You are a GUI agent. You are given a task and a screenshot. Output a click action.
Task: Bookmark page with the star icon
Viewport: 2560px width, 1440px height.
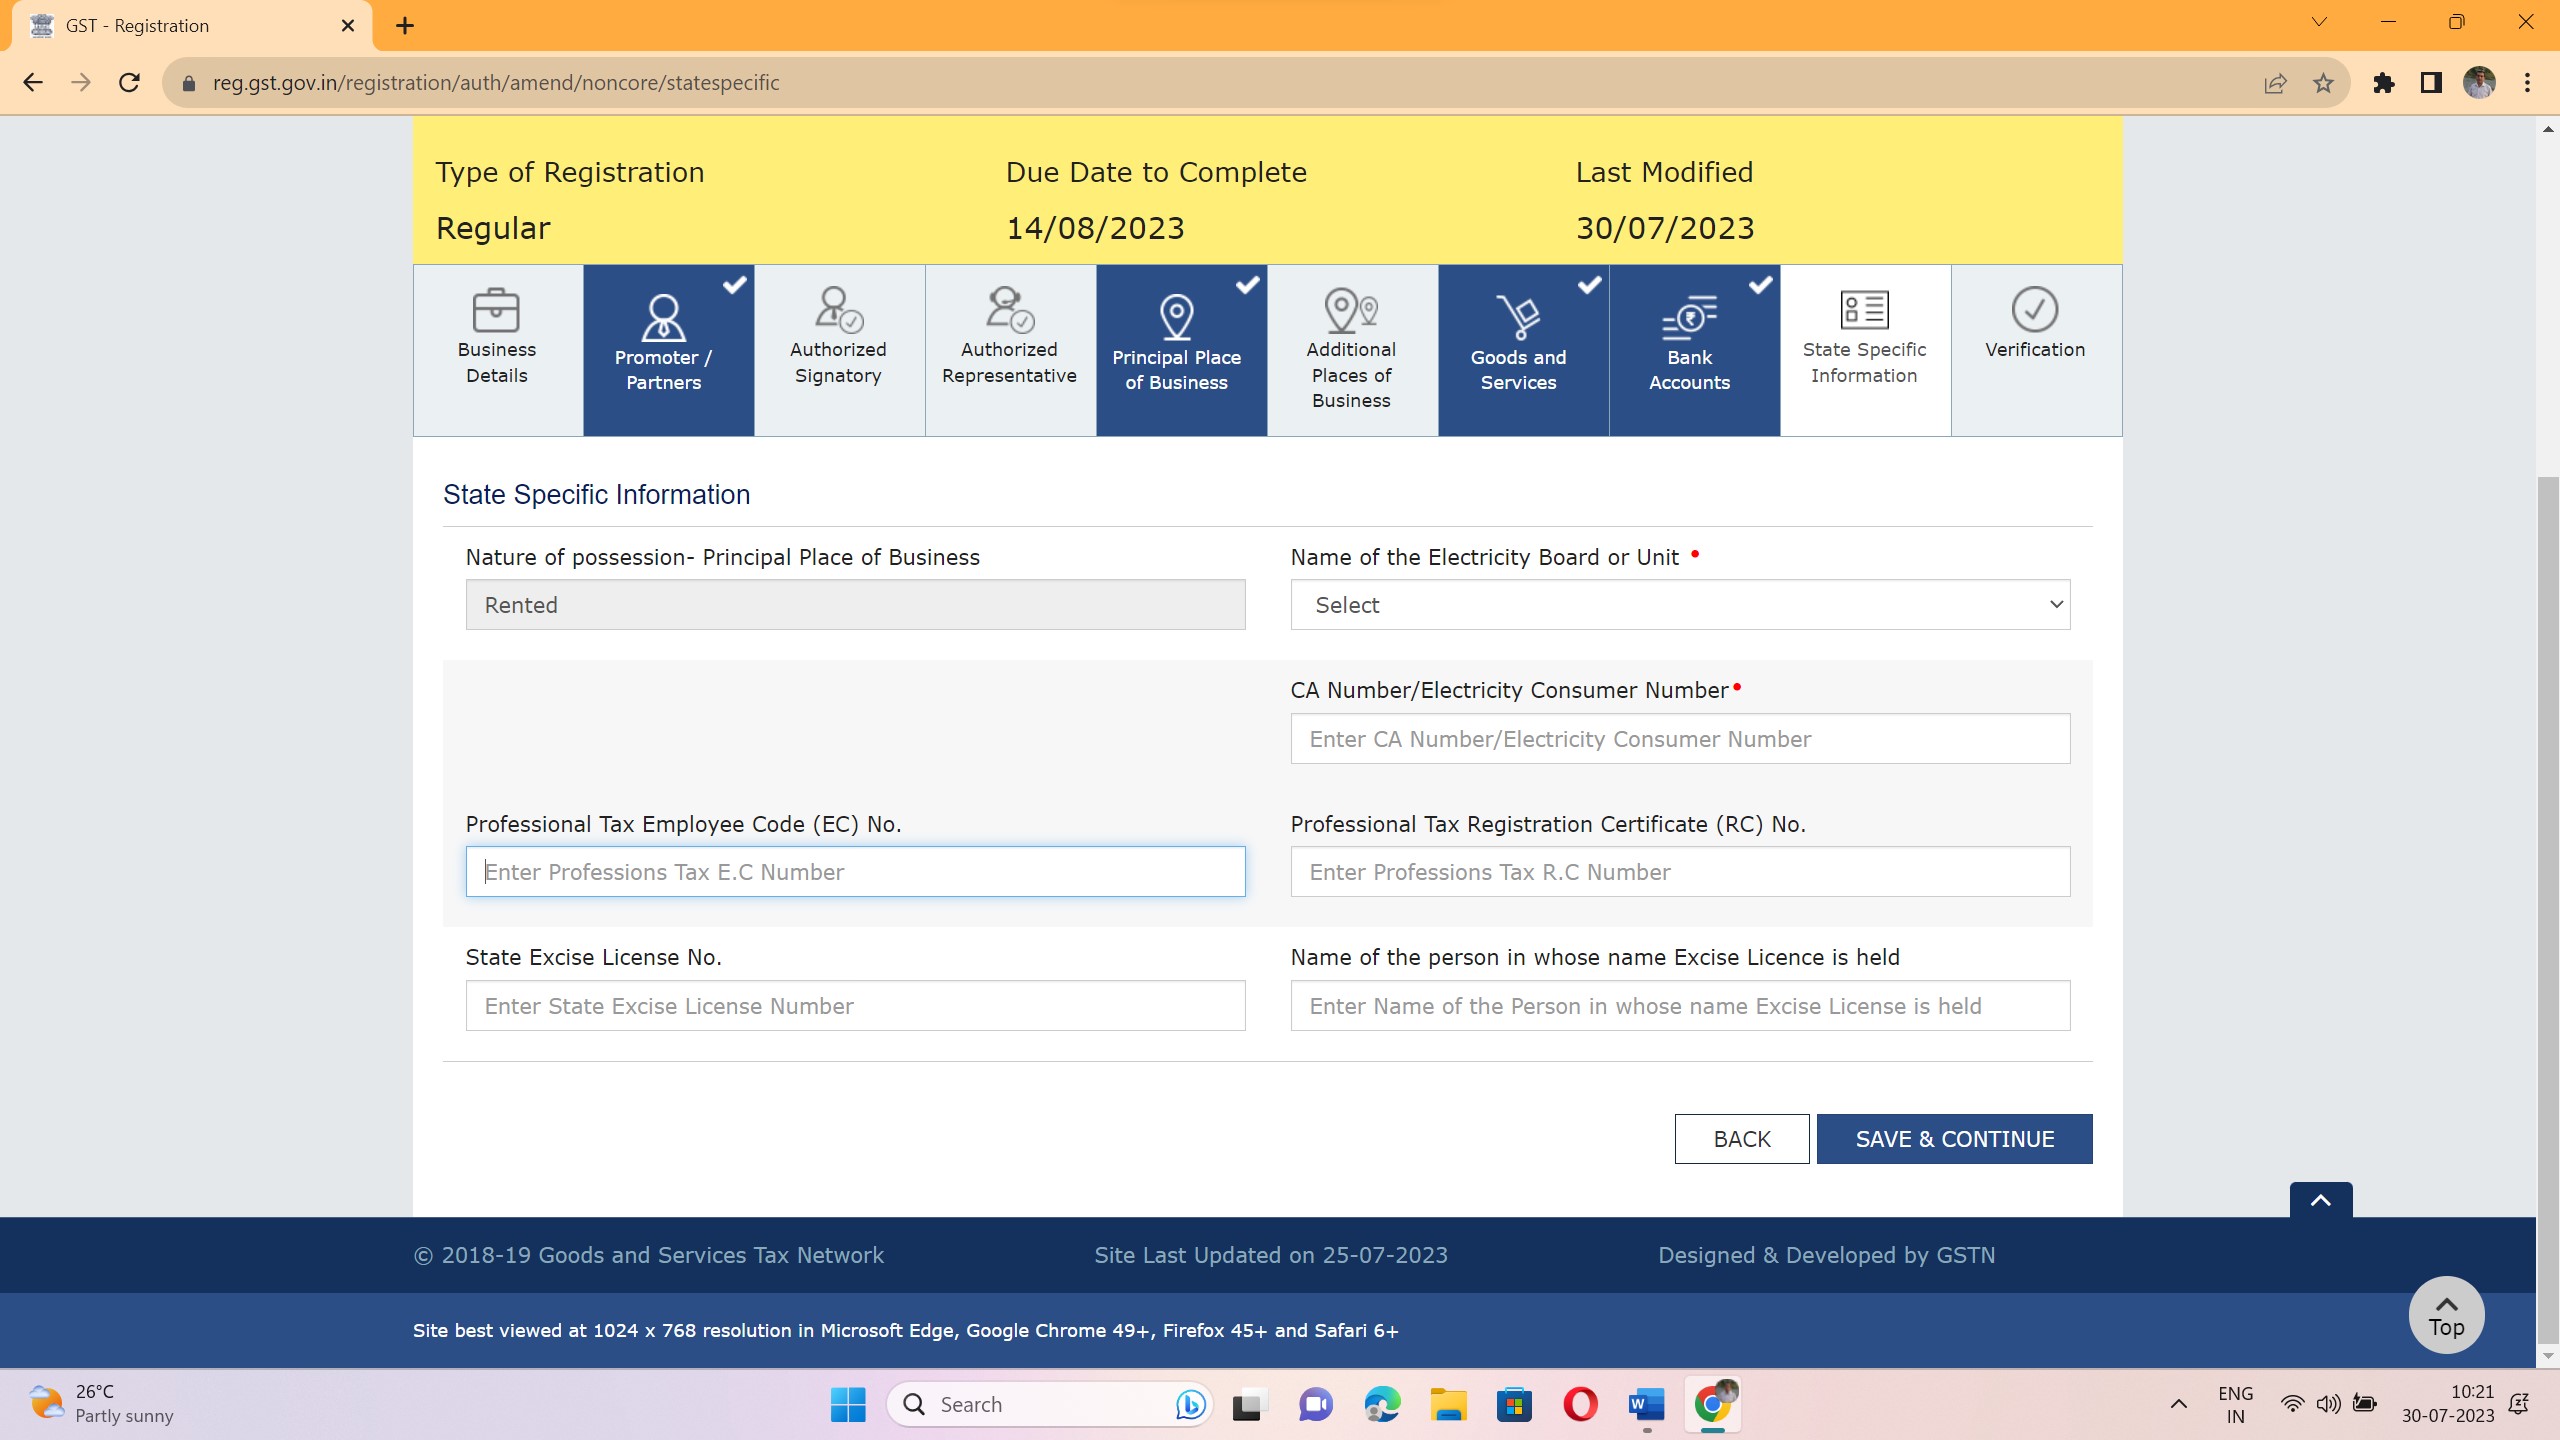click(x=2323, y=83)
